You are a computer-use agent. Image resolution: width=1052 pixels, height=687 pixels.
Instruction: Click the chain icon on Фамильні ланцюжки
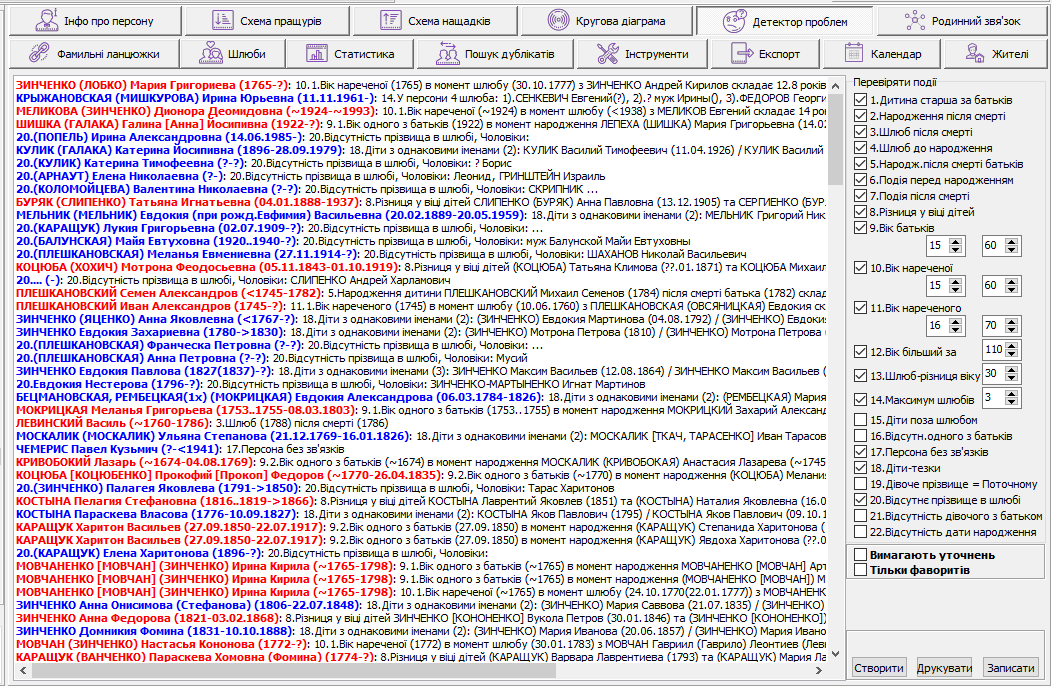click(39, 54)
